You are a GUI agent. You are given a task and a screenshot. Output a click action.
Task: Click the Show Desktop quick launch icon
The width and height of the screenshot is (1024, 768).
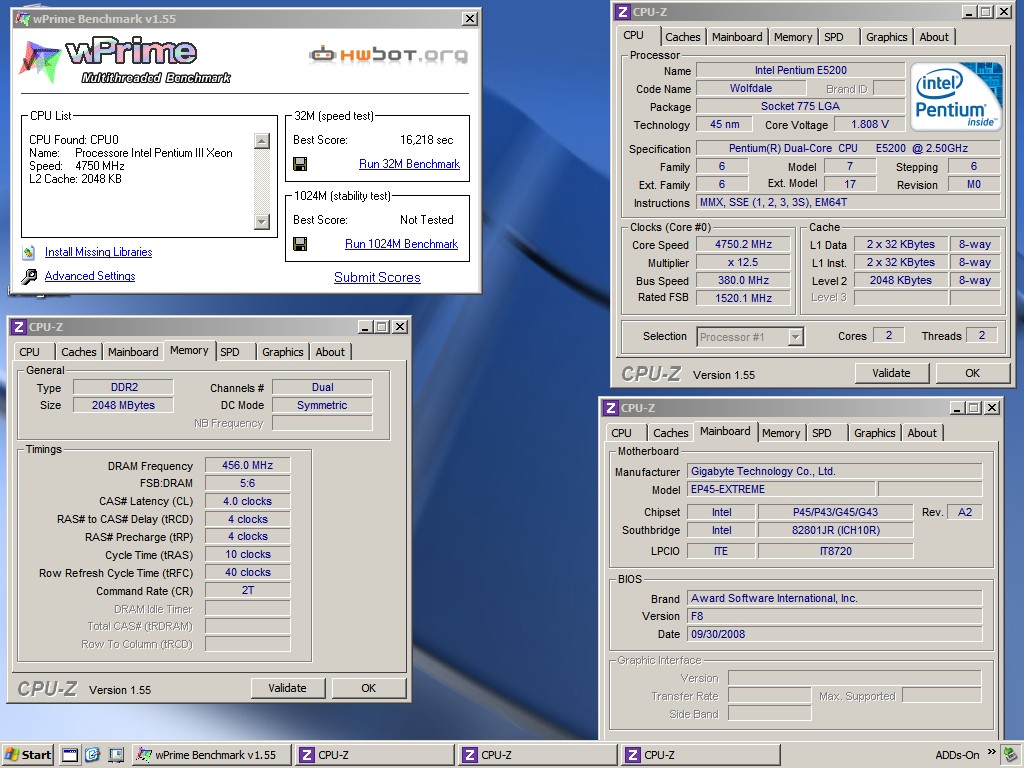(116, 756)
